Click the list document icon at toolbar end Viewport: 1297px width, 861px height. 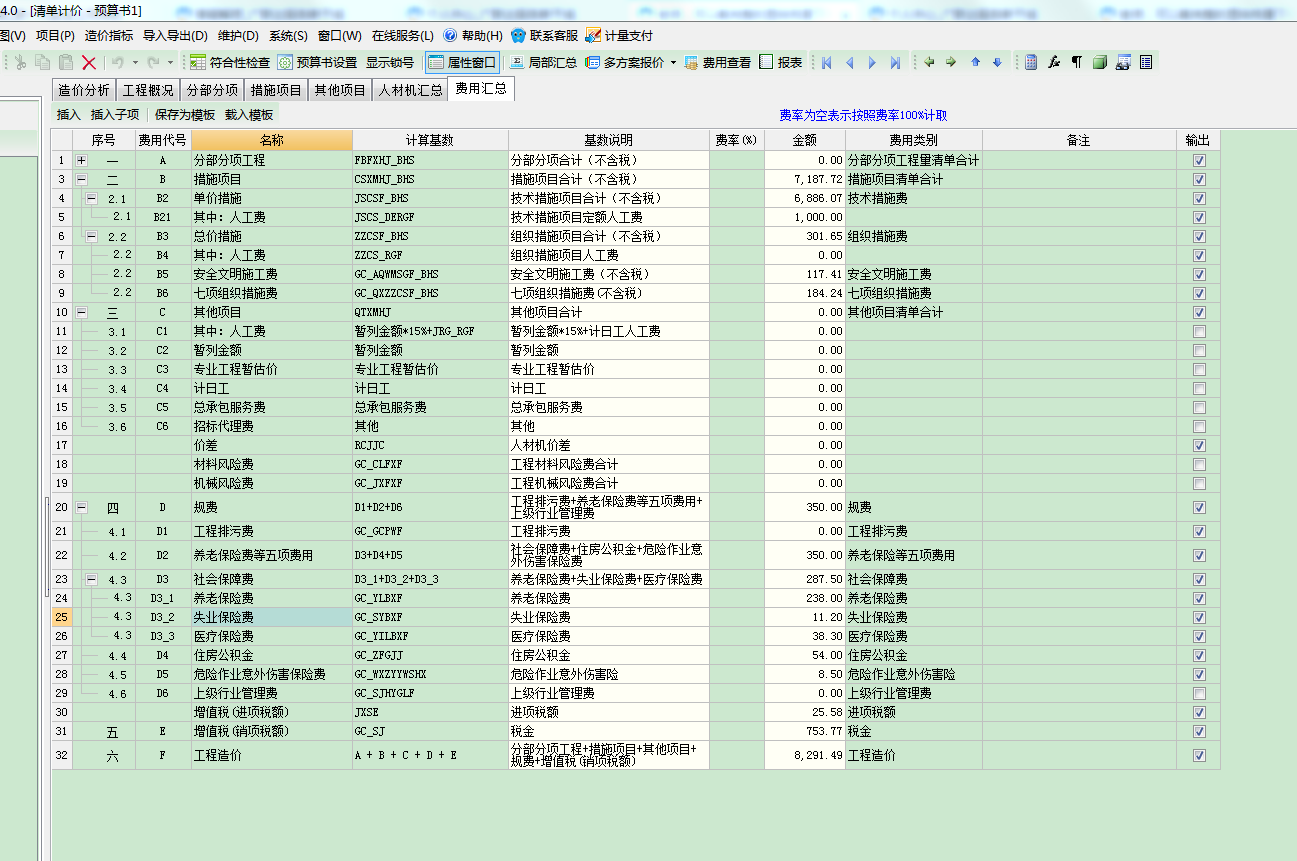(x=1146, y=62)
